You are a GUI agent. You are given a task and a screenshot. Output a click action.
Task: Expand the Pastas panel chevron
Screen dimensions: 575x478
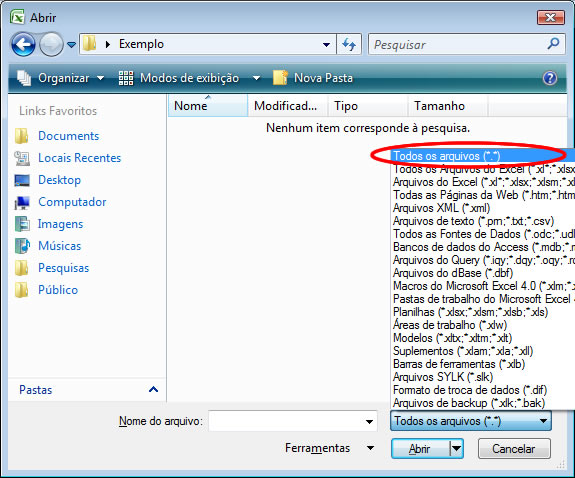click(153, 390)
